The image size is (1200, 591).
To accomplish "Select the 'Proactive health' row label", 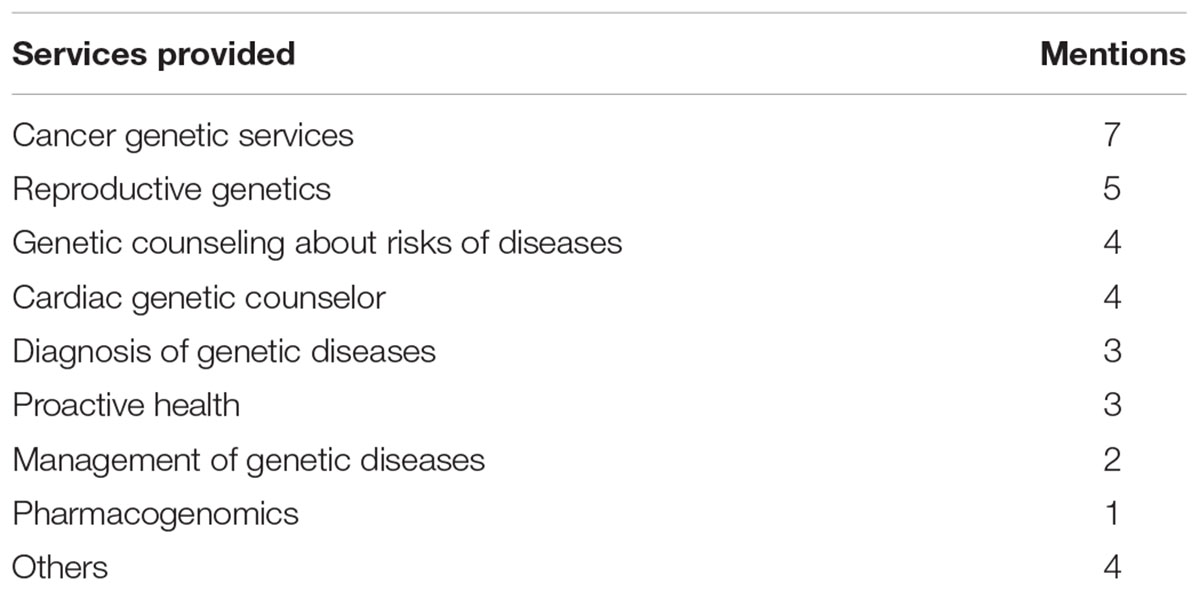I will (126, 405).
